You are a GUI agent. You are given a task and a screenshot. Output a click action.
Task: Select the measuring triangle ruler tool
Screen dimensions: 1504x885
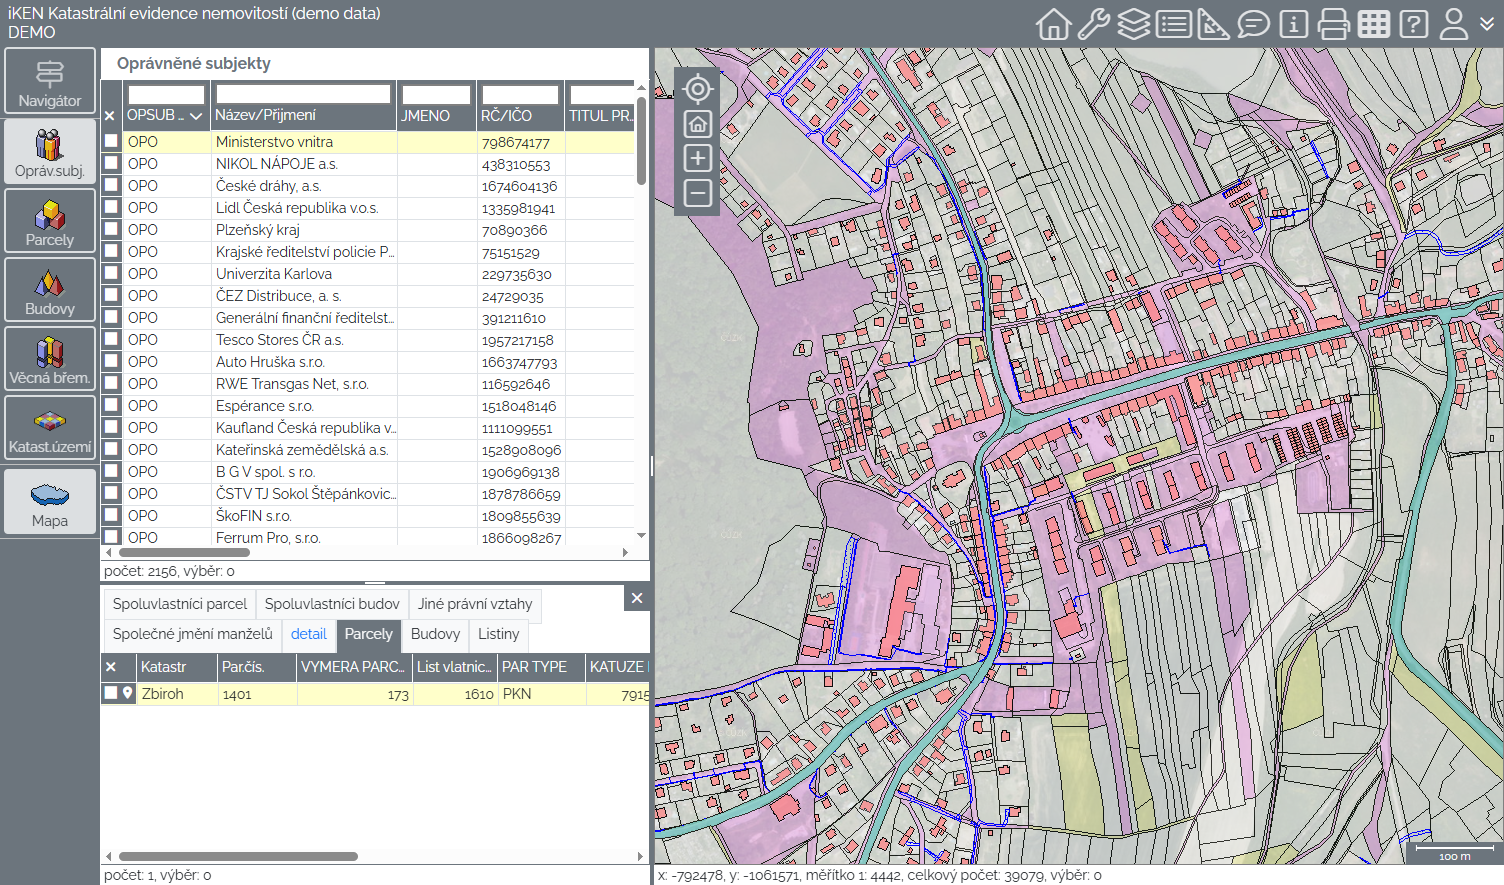(x=1213, y=24)
